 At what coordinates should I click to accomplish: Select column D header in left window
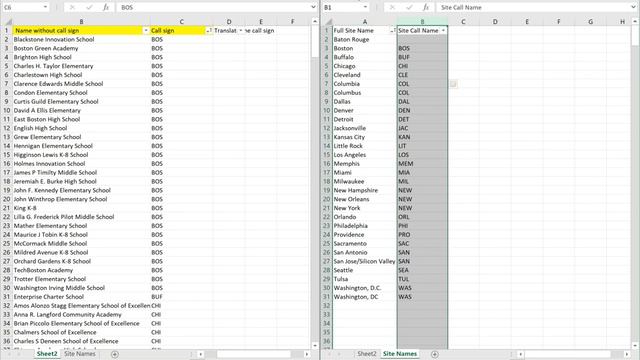pos(229,22)
